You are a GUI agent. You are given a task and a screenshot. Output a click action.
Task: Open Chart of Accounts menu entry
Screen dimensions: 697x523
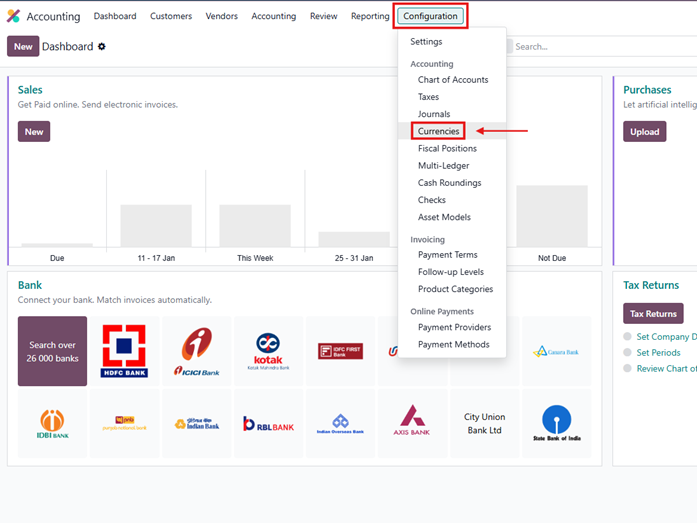pos(453,80)
